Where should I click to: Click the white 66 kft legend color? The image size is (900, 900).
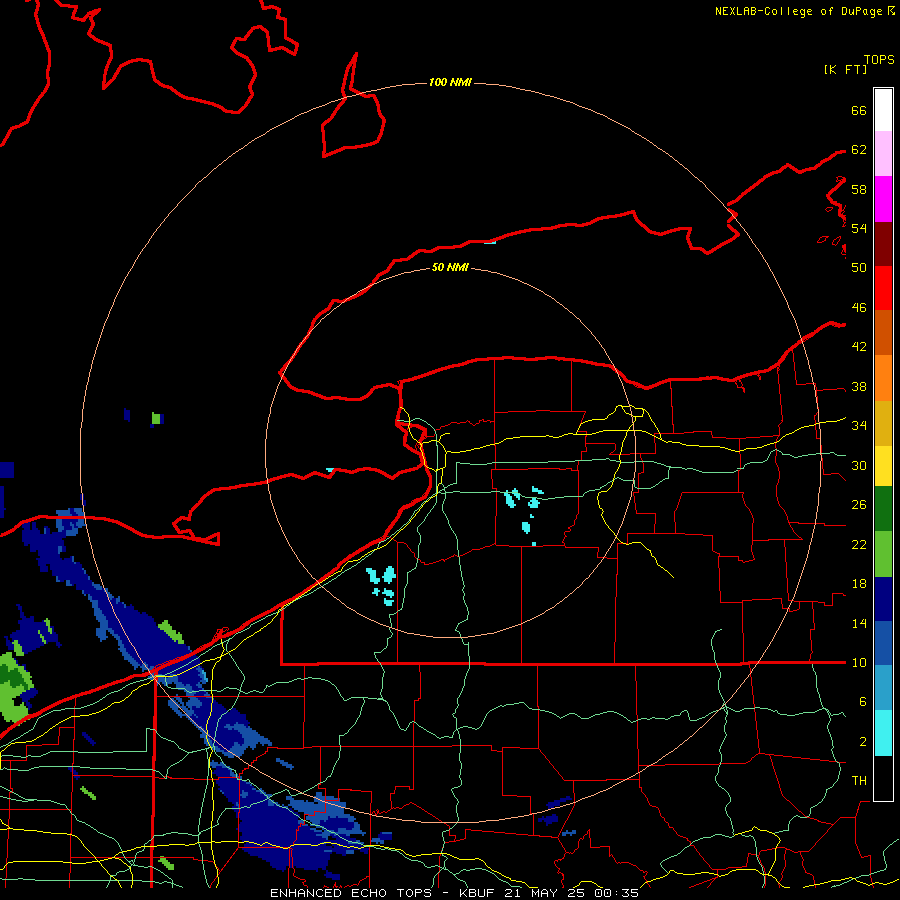pos(883,110)
